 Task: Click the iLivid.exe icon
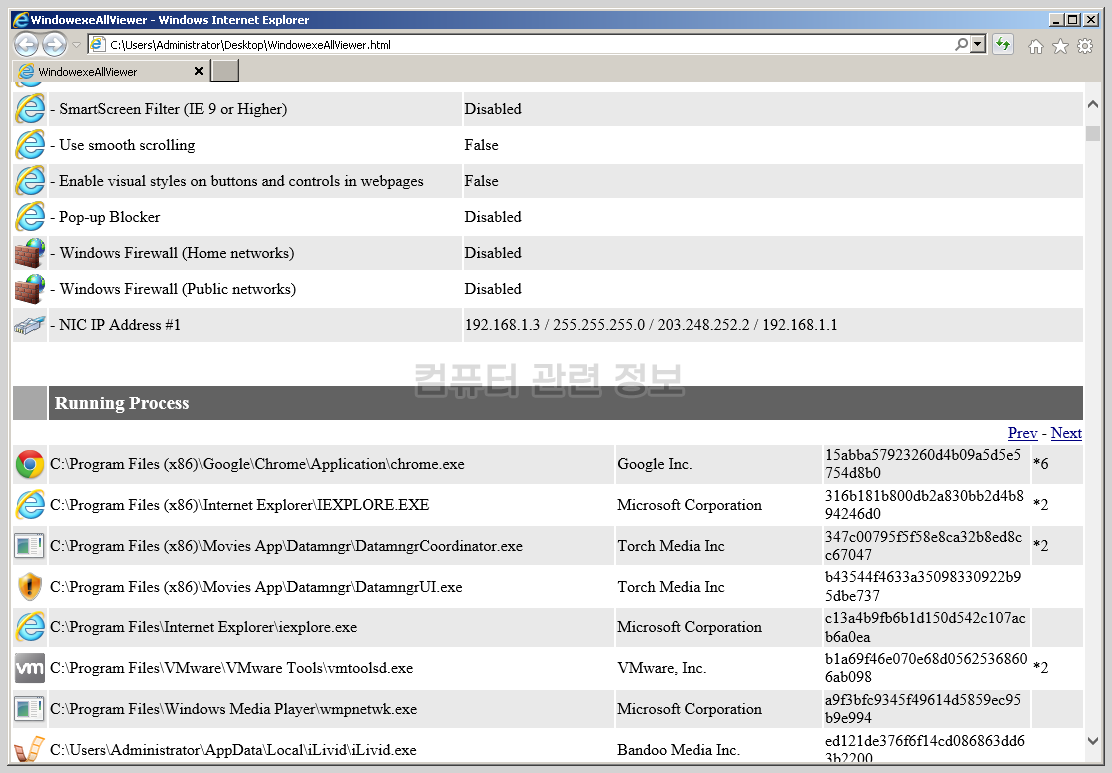tap(30, 749)
